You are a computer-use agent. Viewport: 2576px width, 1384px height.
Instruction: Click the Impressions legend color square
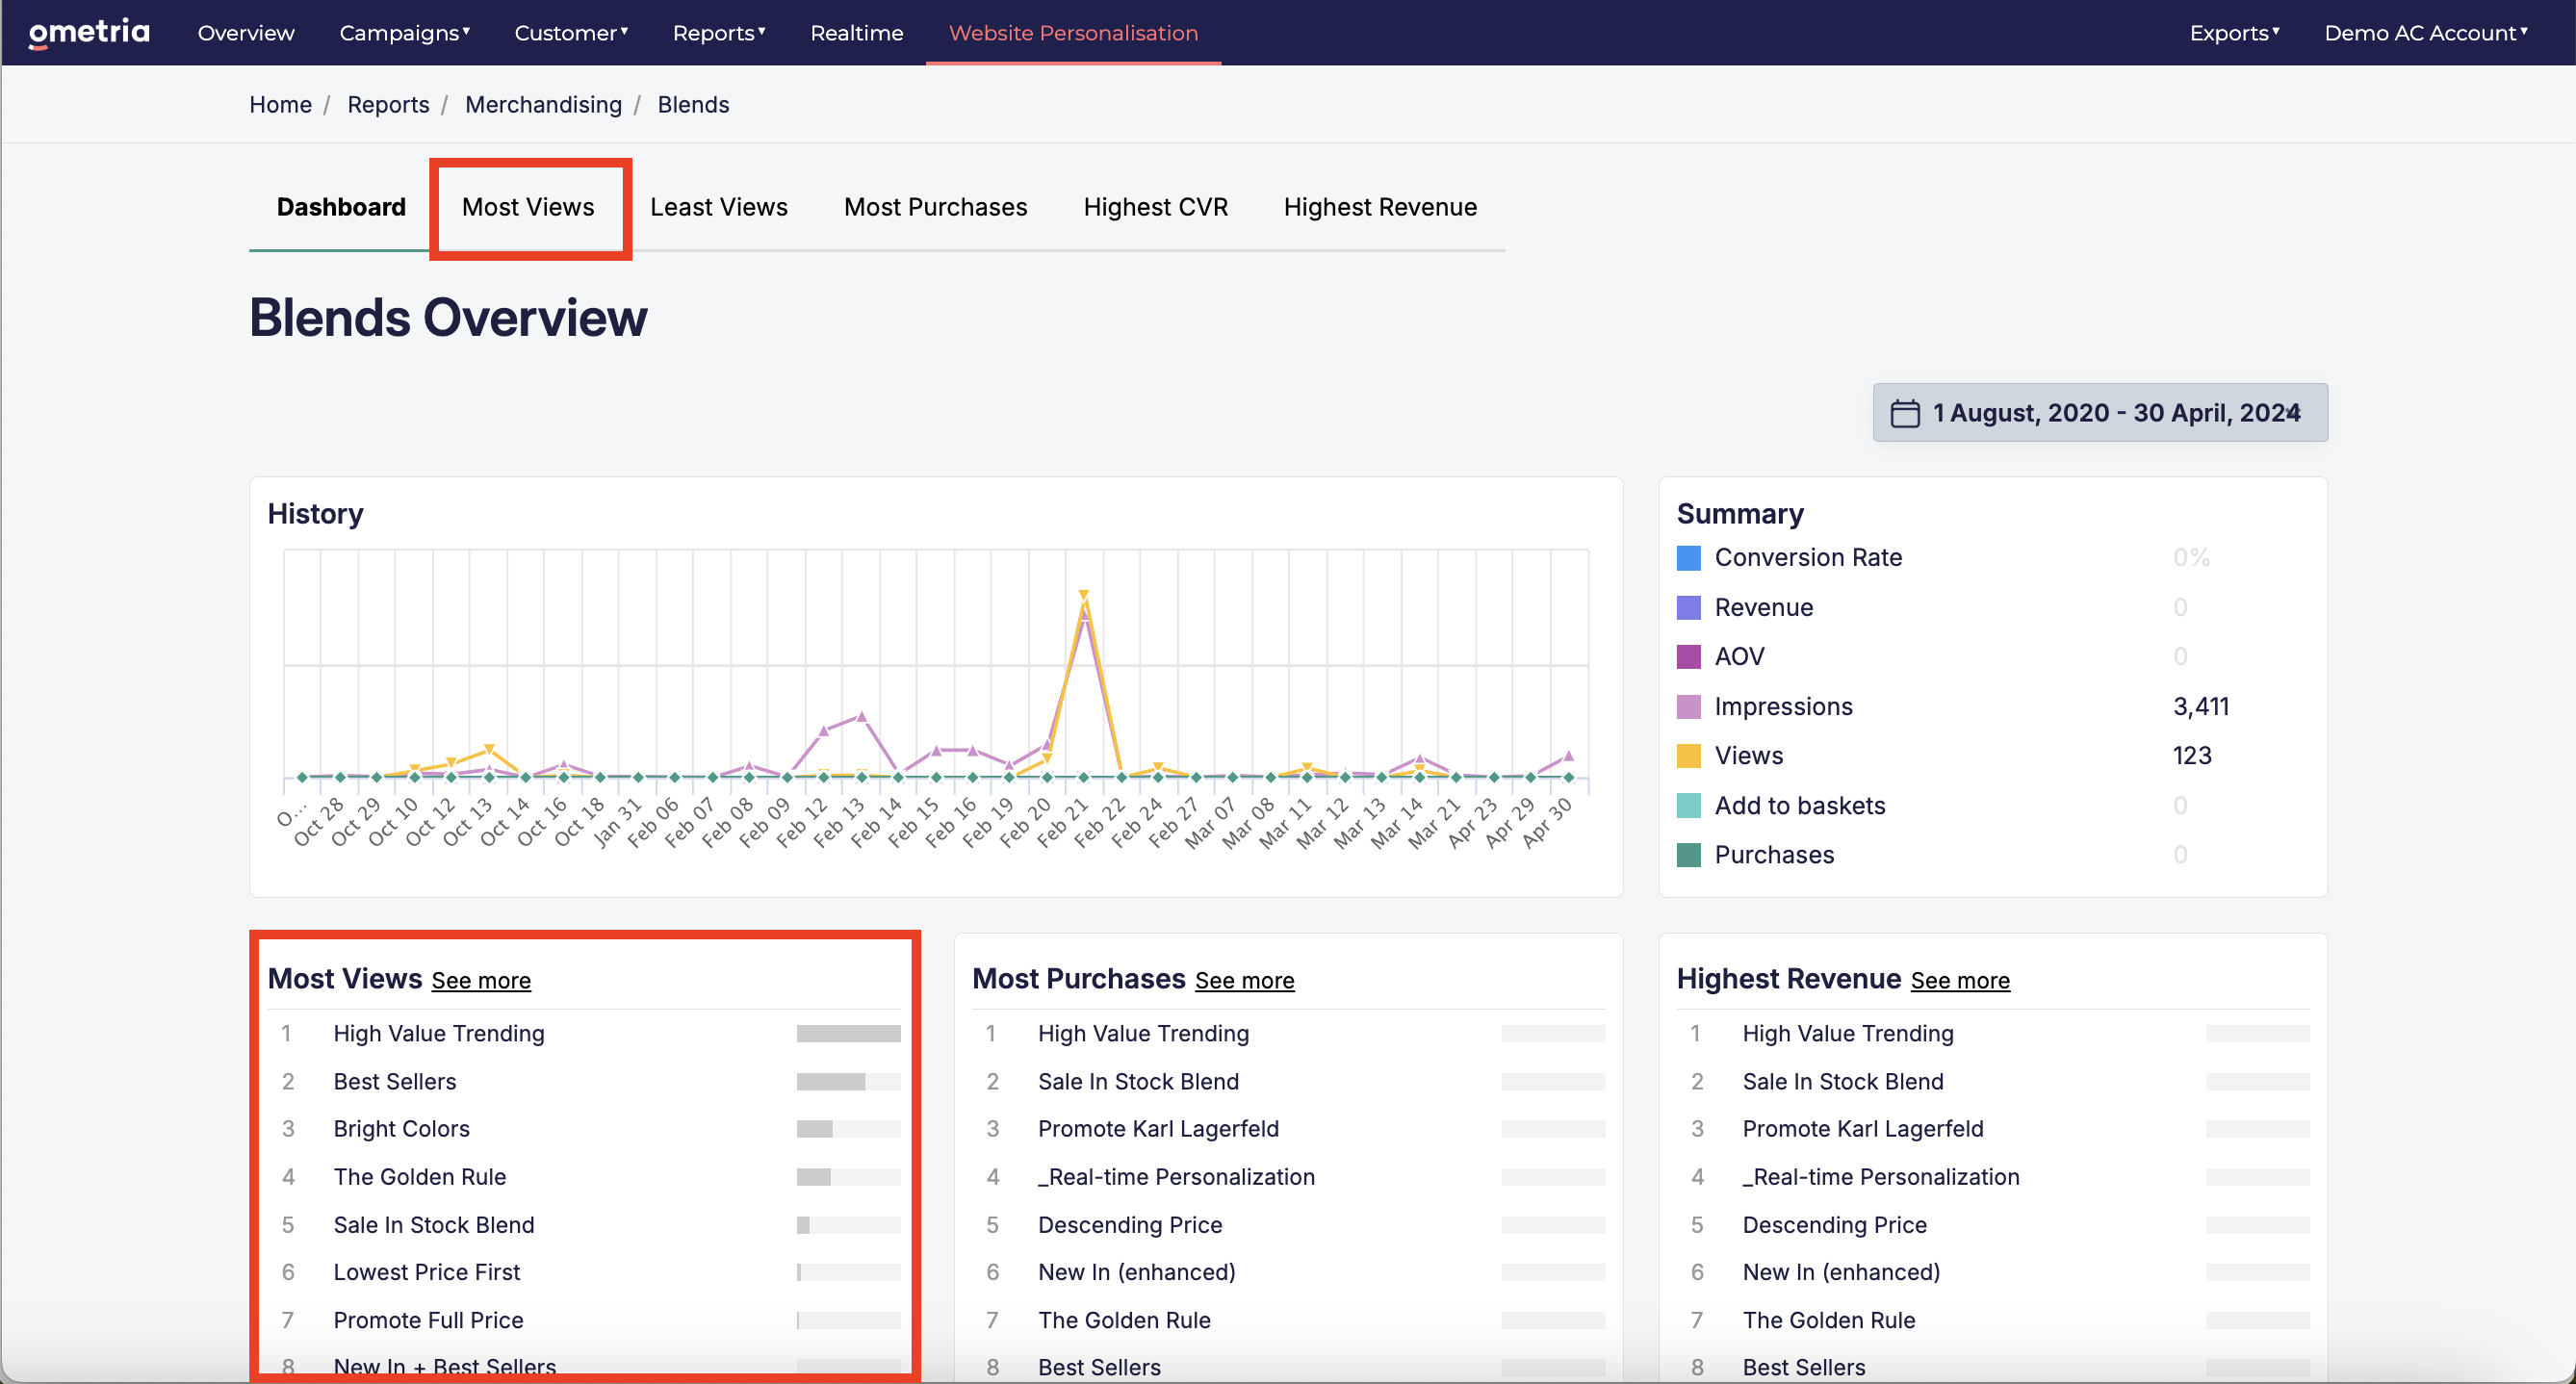1688,706
